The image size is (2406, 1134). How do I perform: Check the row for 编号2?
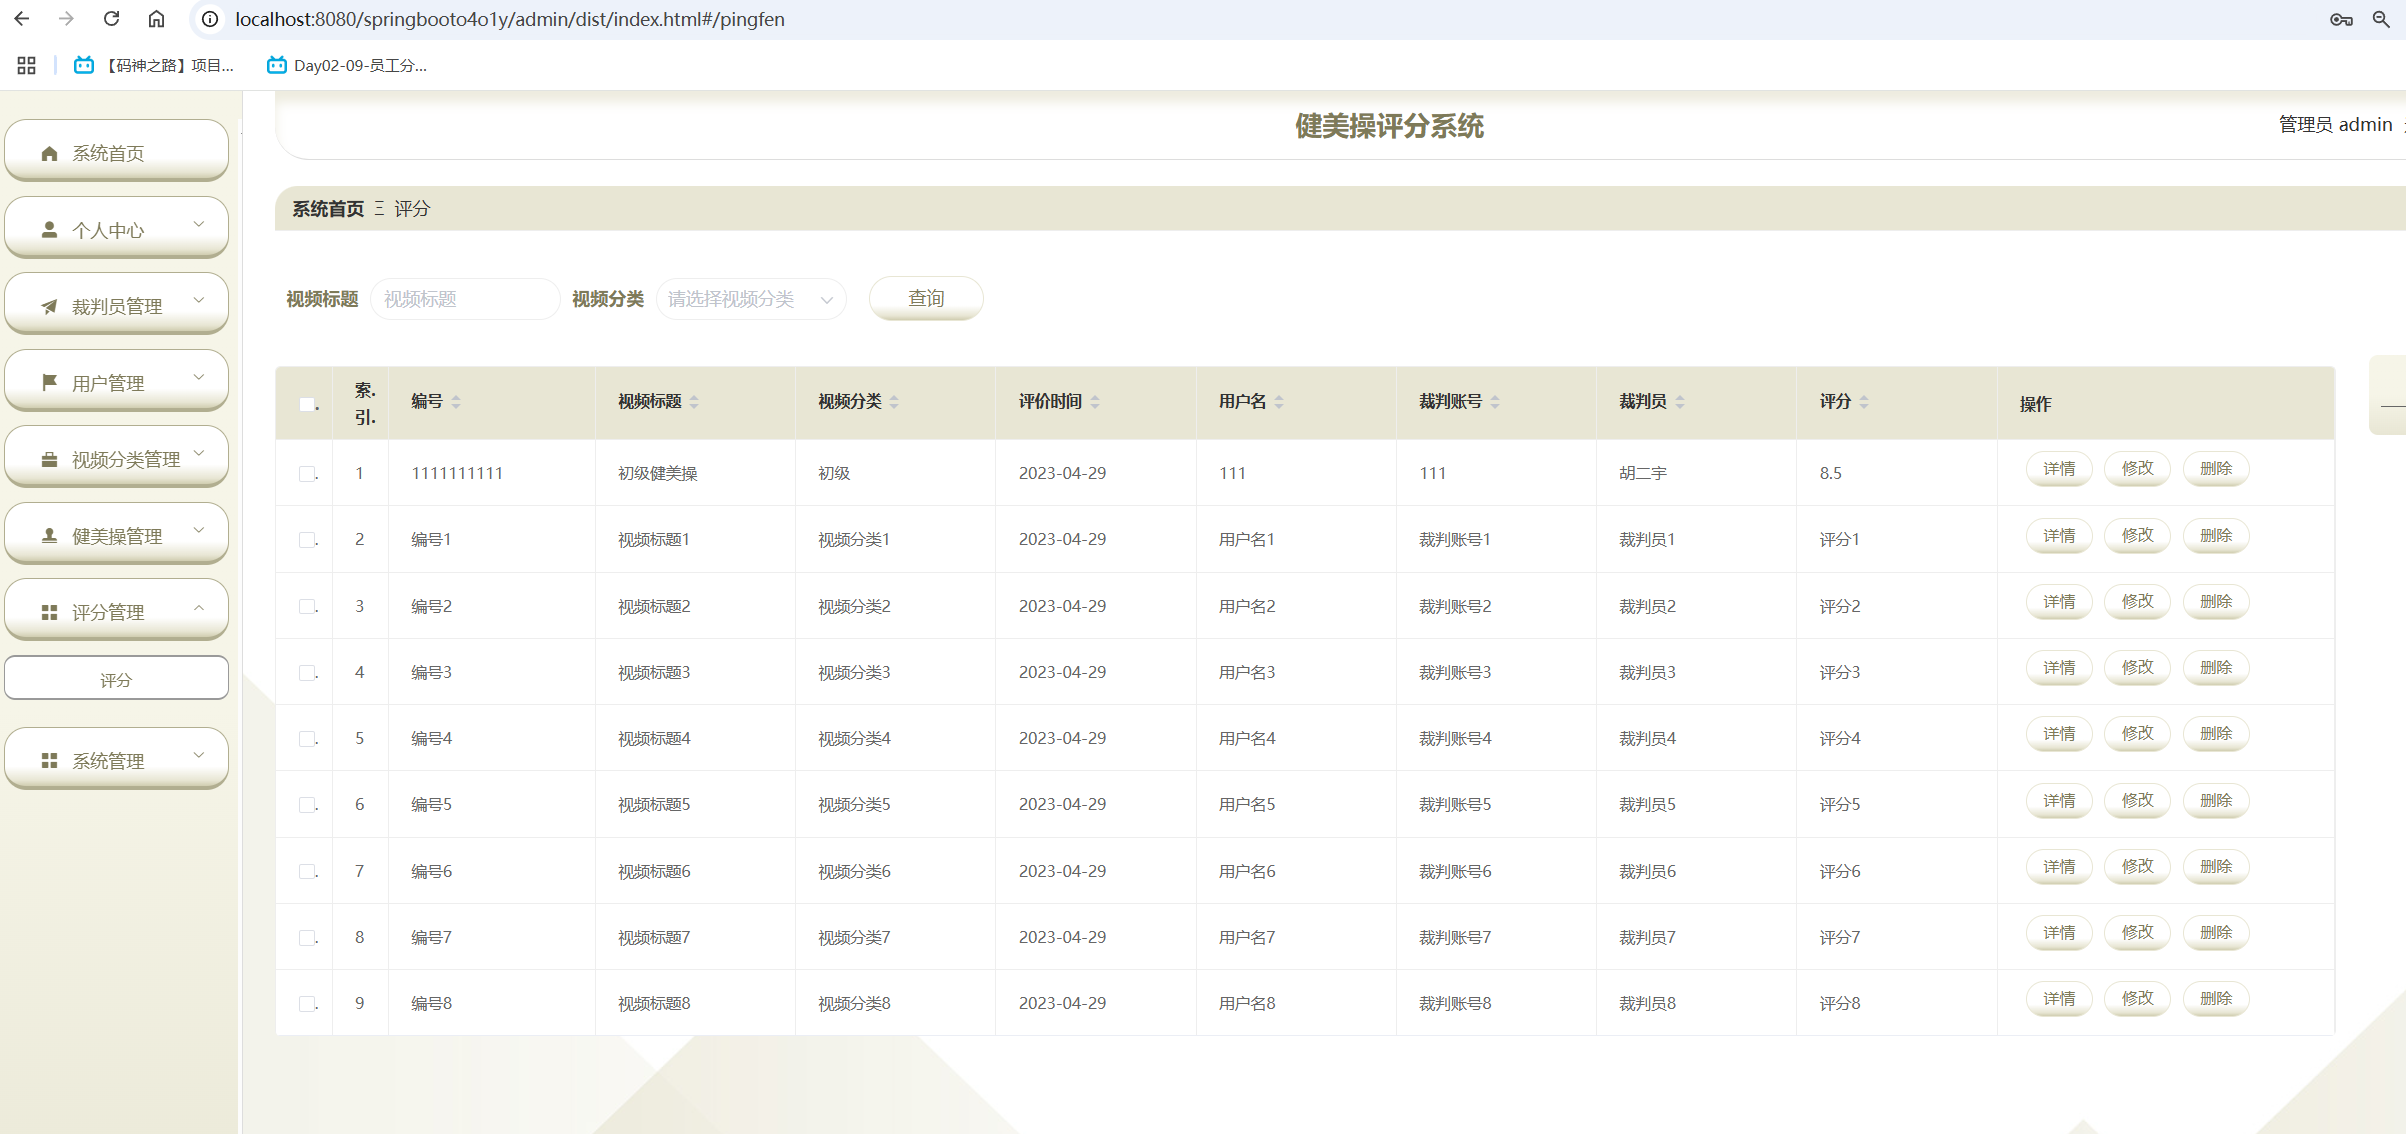(307, 606)
